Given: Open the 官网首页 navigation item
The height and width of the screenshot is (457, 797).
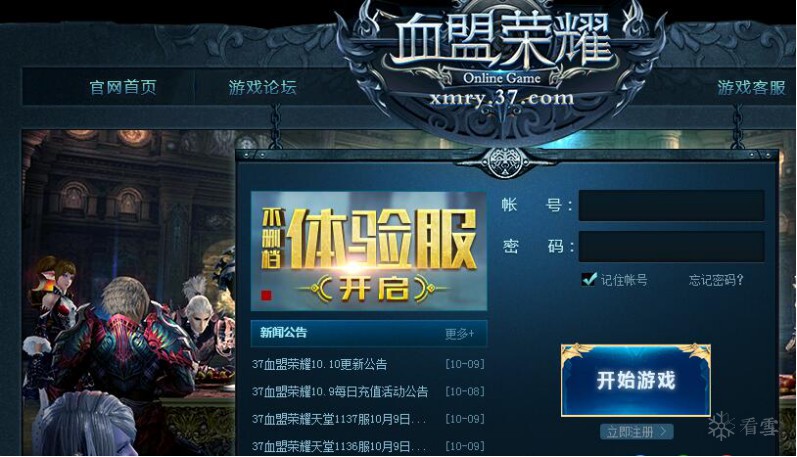Looking at the screenshot, I should pyautogui.click(x=123, y=87).
